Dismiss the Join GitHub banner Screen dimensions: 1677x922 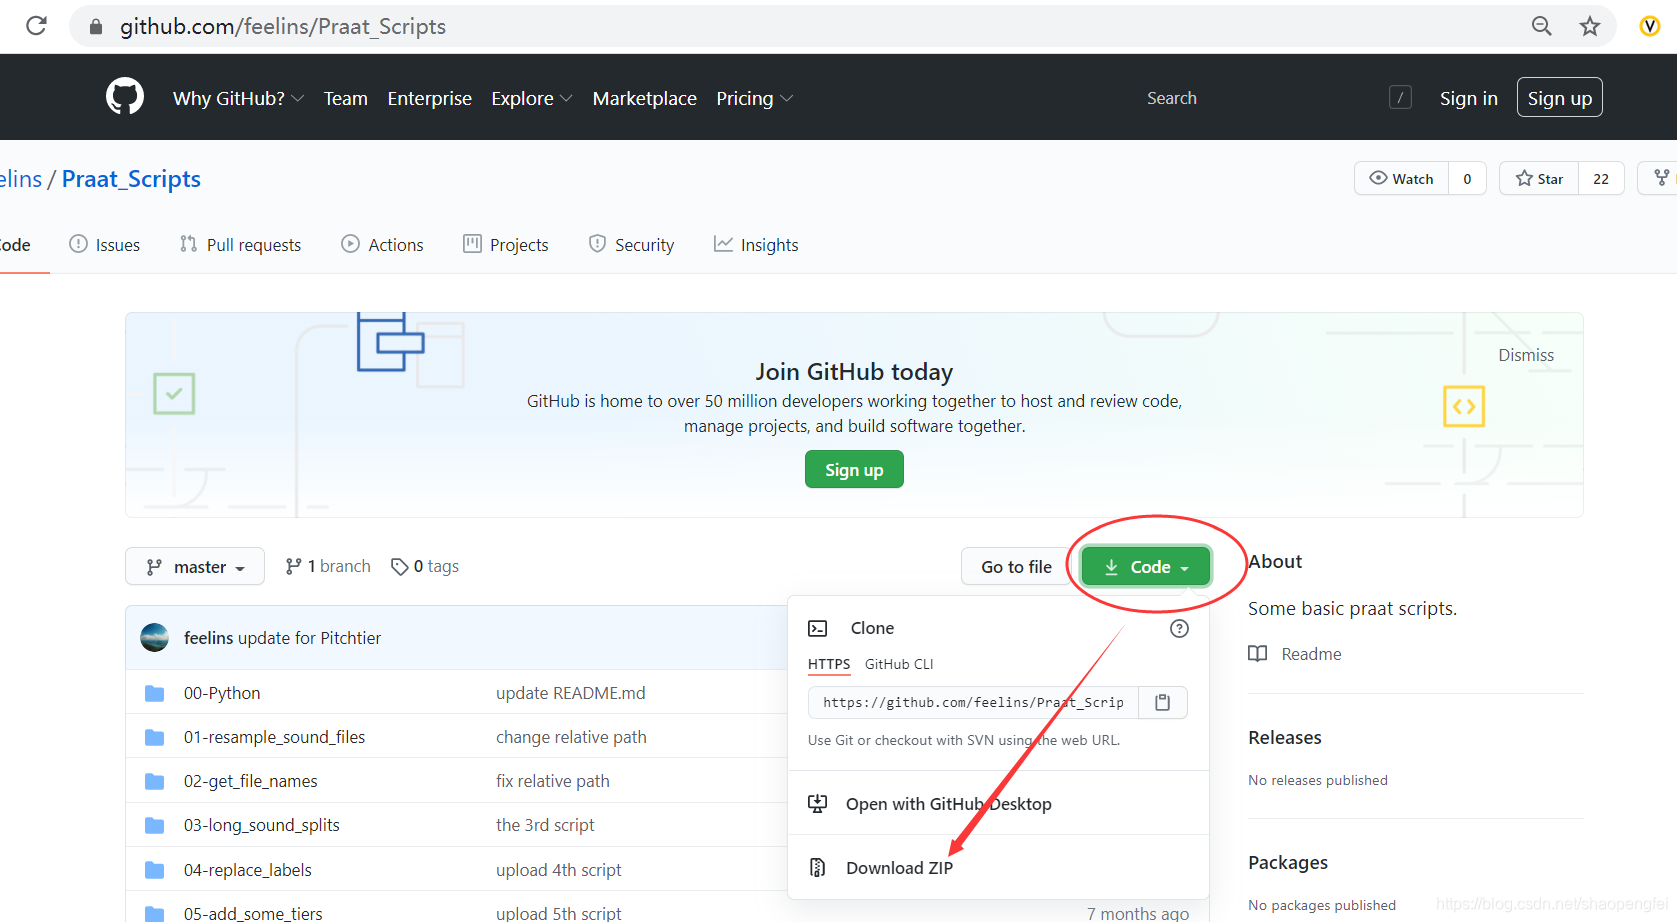pos(1526,355)
